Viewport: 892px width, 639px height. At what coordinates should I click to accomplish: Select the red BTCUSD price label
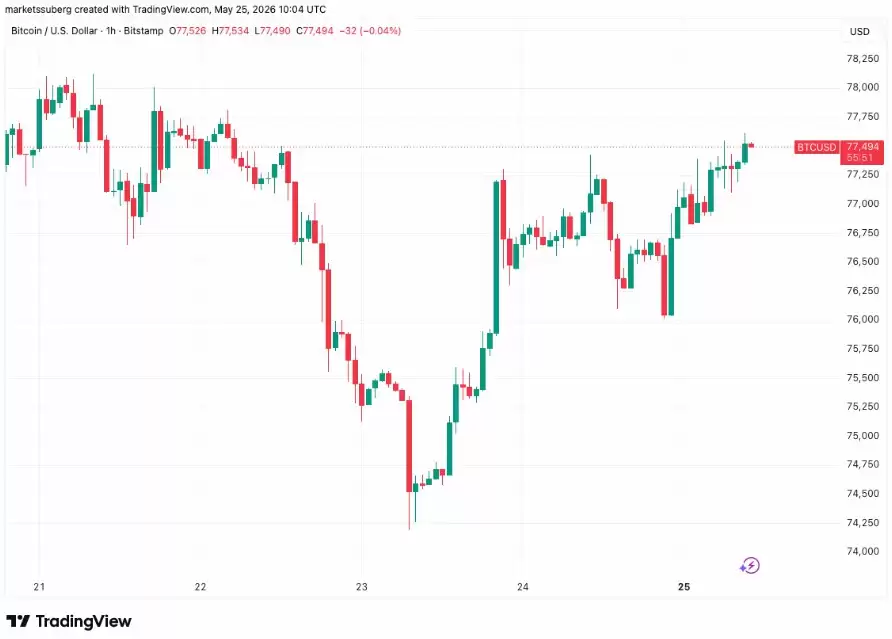816,147
